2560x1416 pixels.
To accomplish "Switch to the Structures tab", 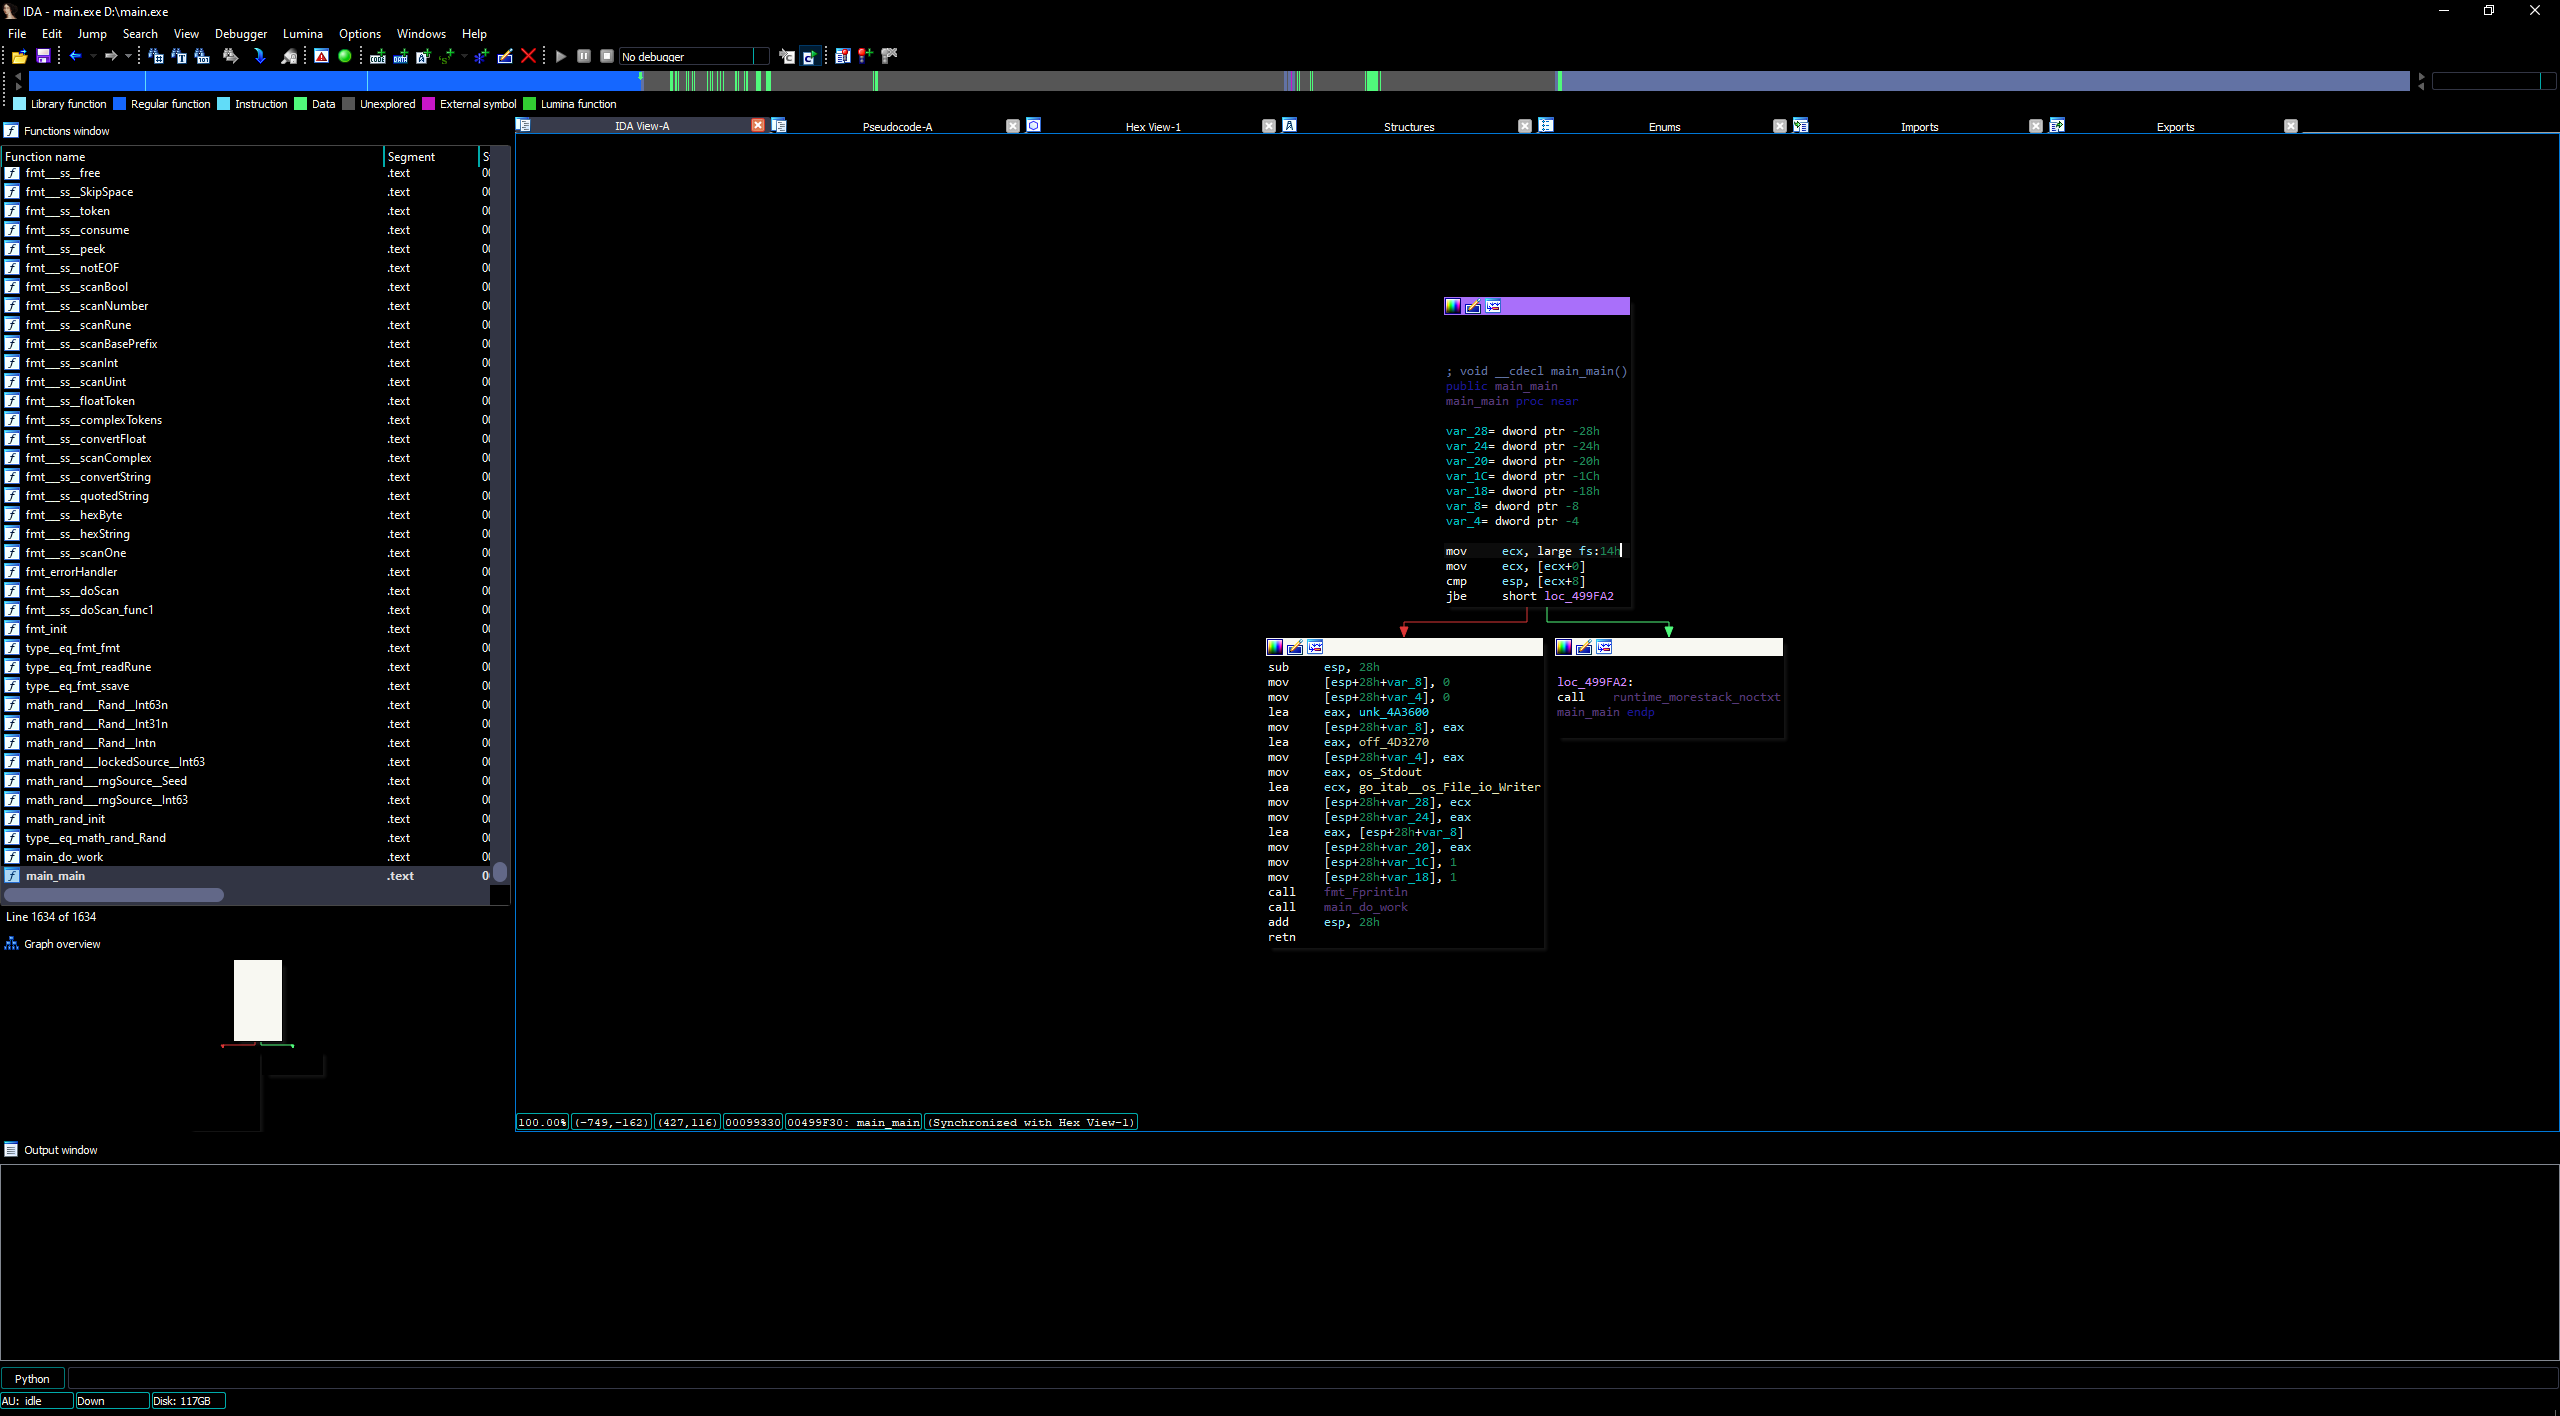I will click(1409, 127).
